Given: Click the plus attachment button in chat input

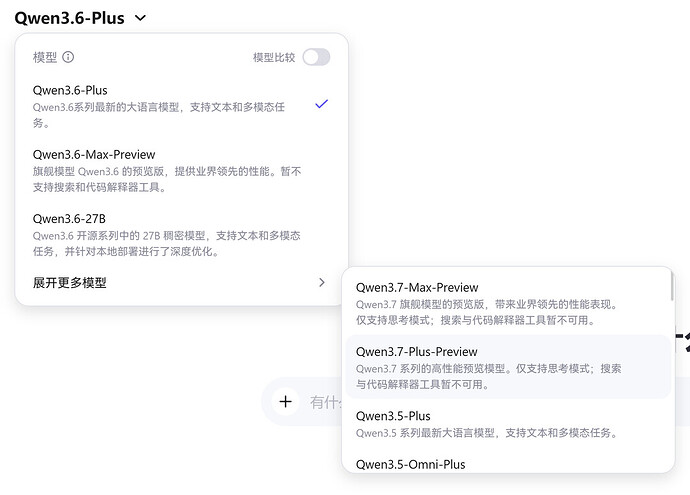Looking at the screenshot, I should [285, 401].
